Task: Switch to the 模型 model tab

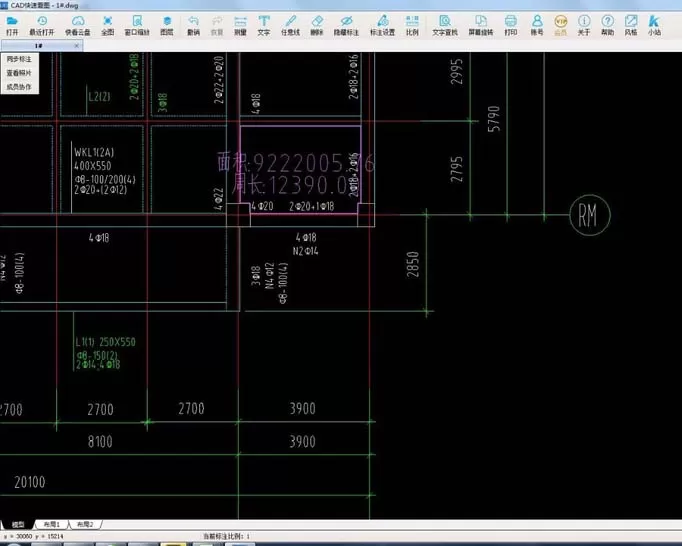Action: [17, 524]
